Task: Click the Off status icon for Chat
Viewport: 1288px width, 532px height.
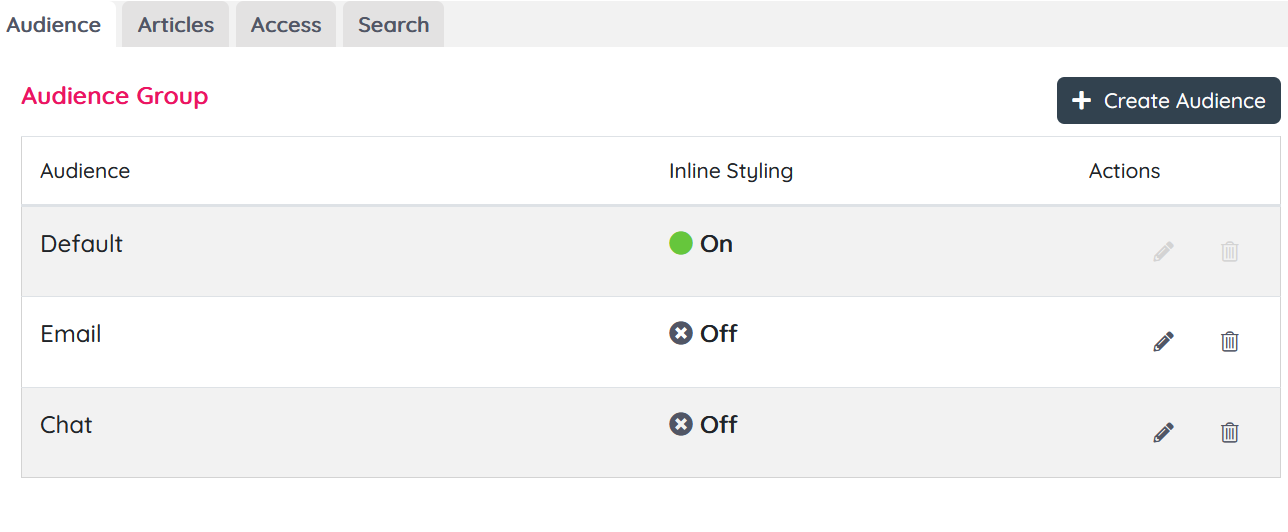Action: click(681, 424)
